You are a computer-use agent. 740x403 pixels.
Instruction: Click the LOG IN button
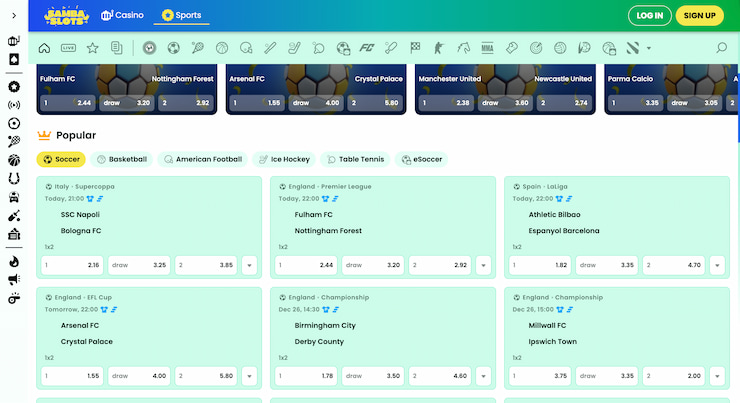point(649,16)
